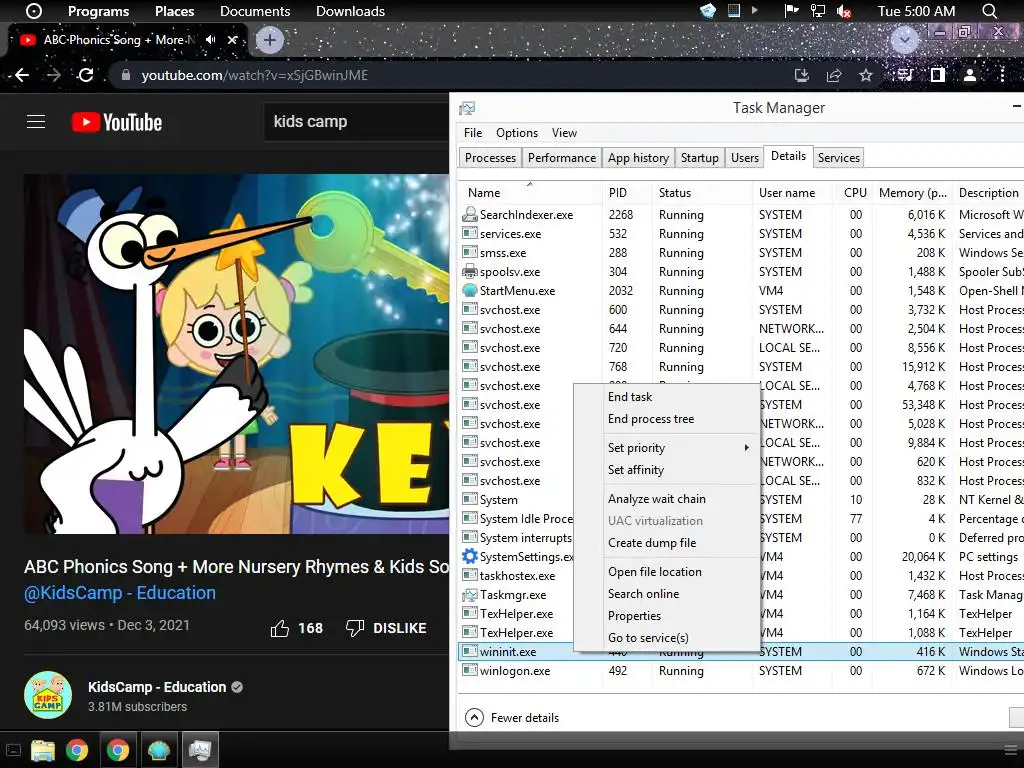The width and height of the screenshot is (1024, 768).
Task: Switch to the App history tab
Action: pos(638,158)
